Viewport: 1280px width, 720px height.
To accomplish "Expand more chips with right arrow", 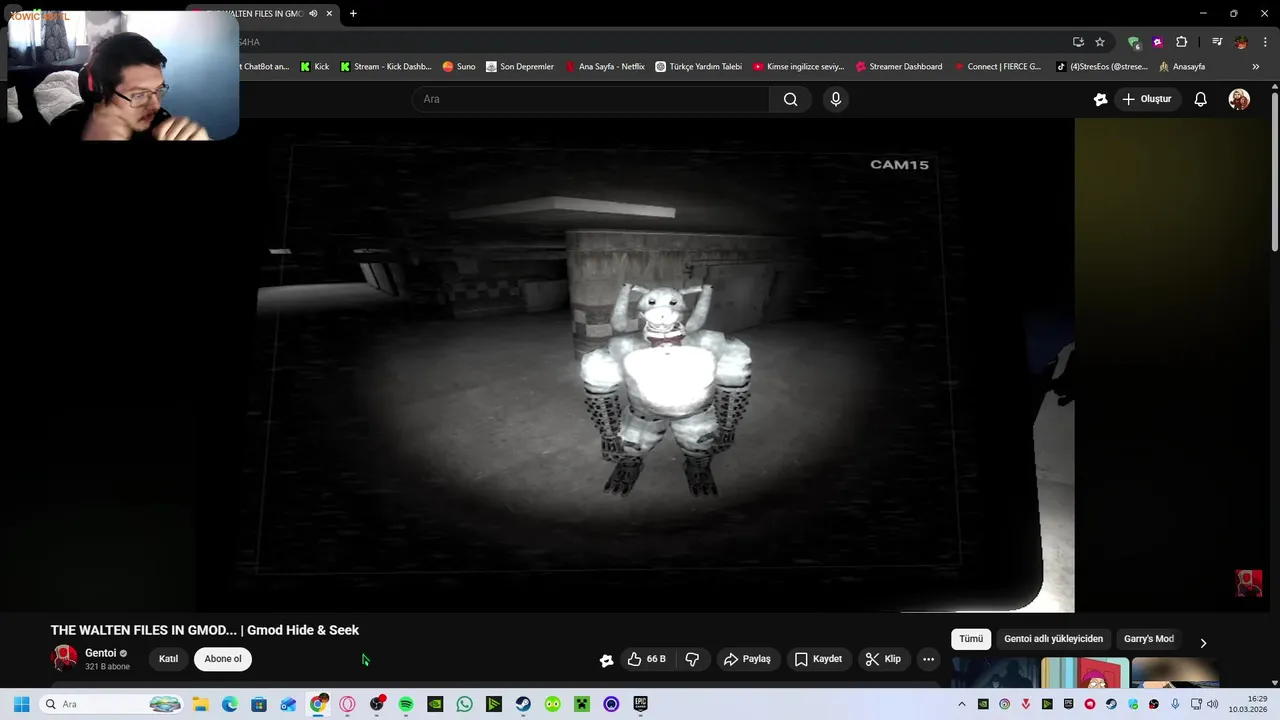I will point(1203,643).
